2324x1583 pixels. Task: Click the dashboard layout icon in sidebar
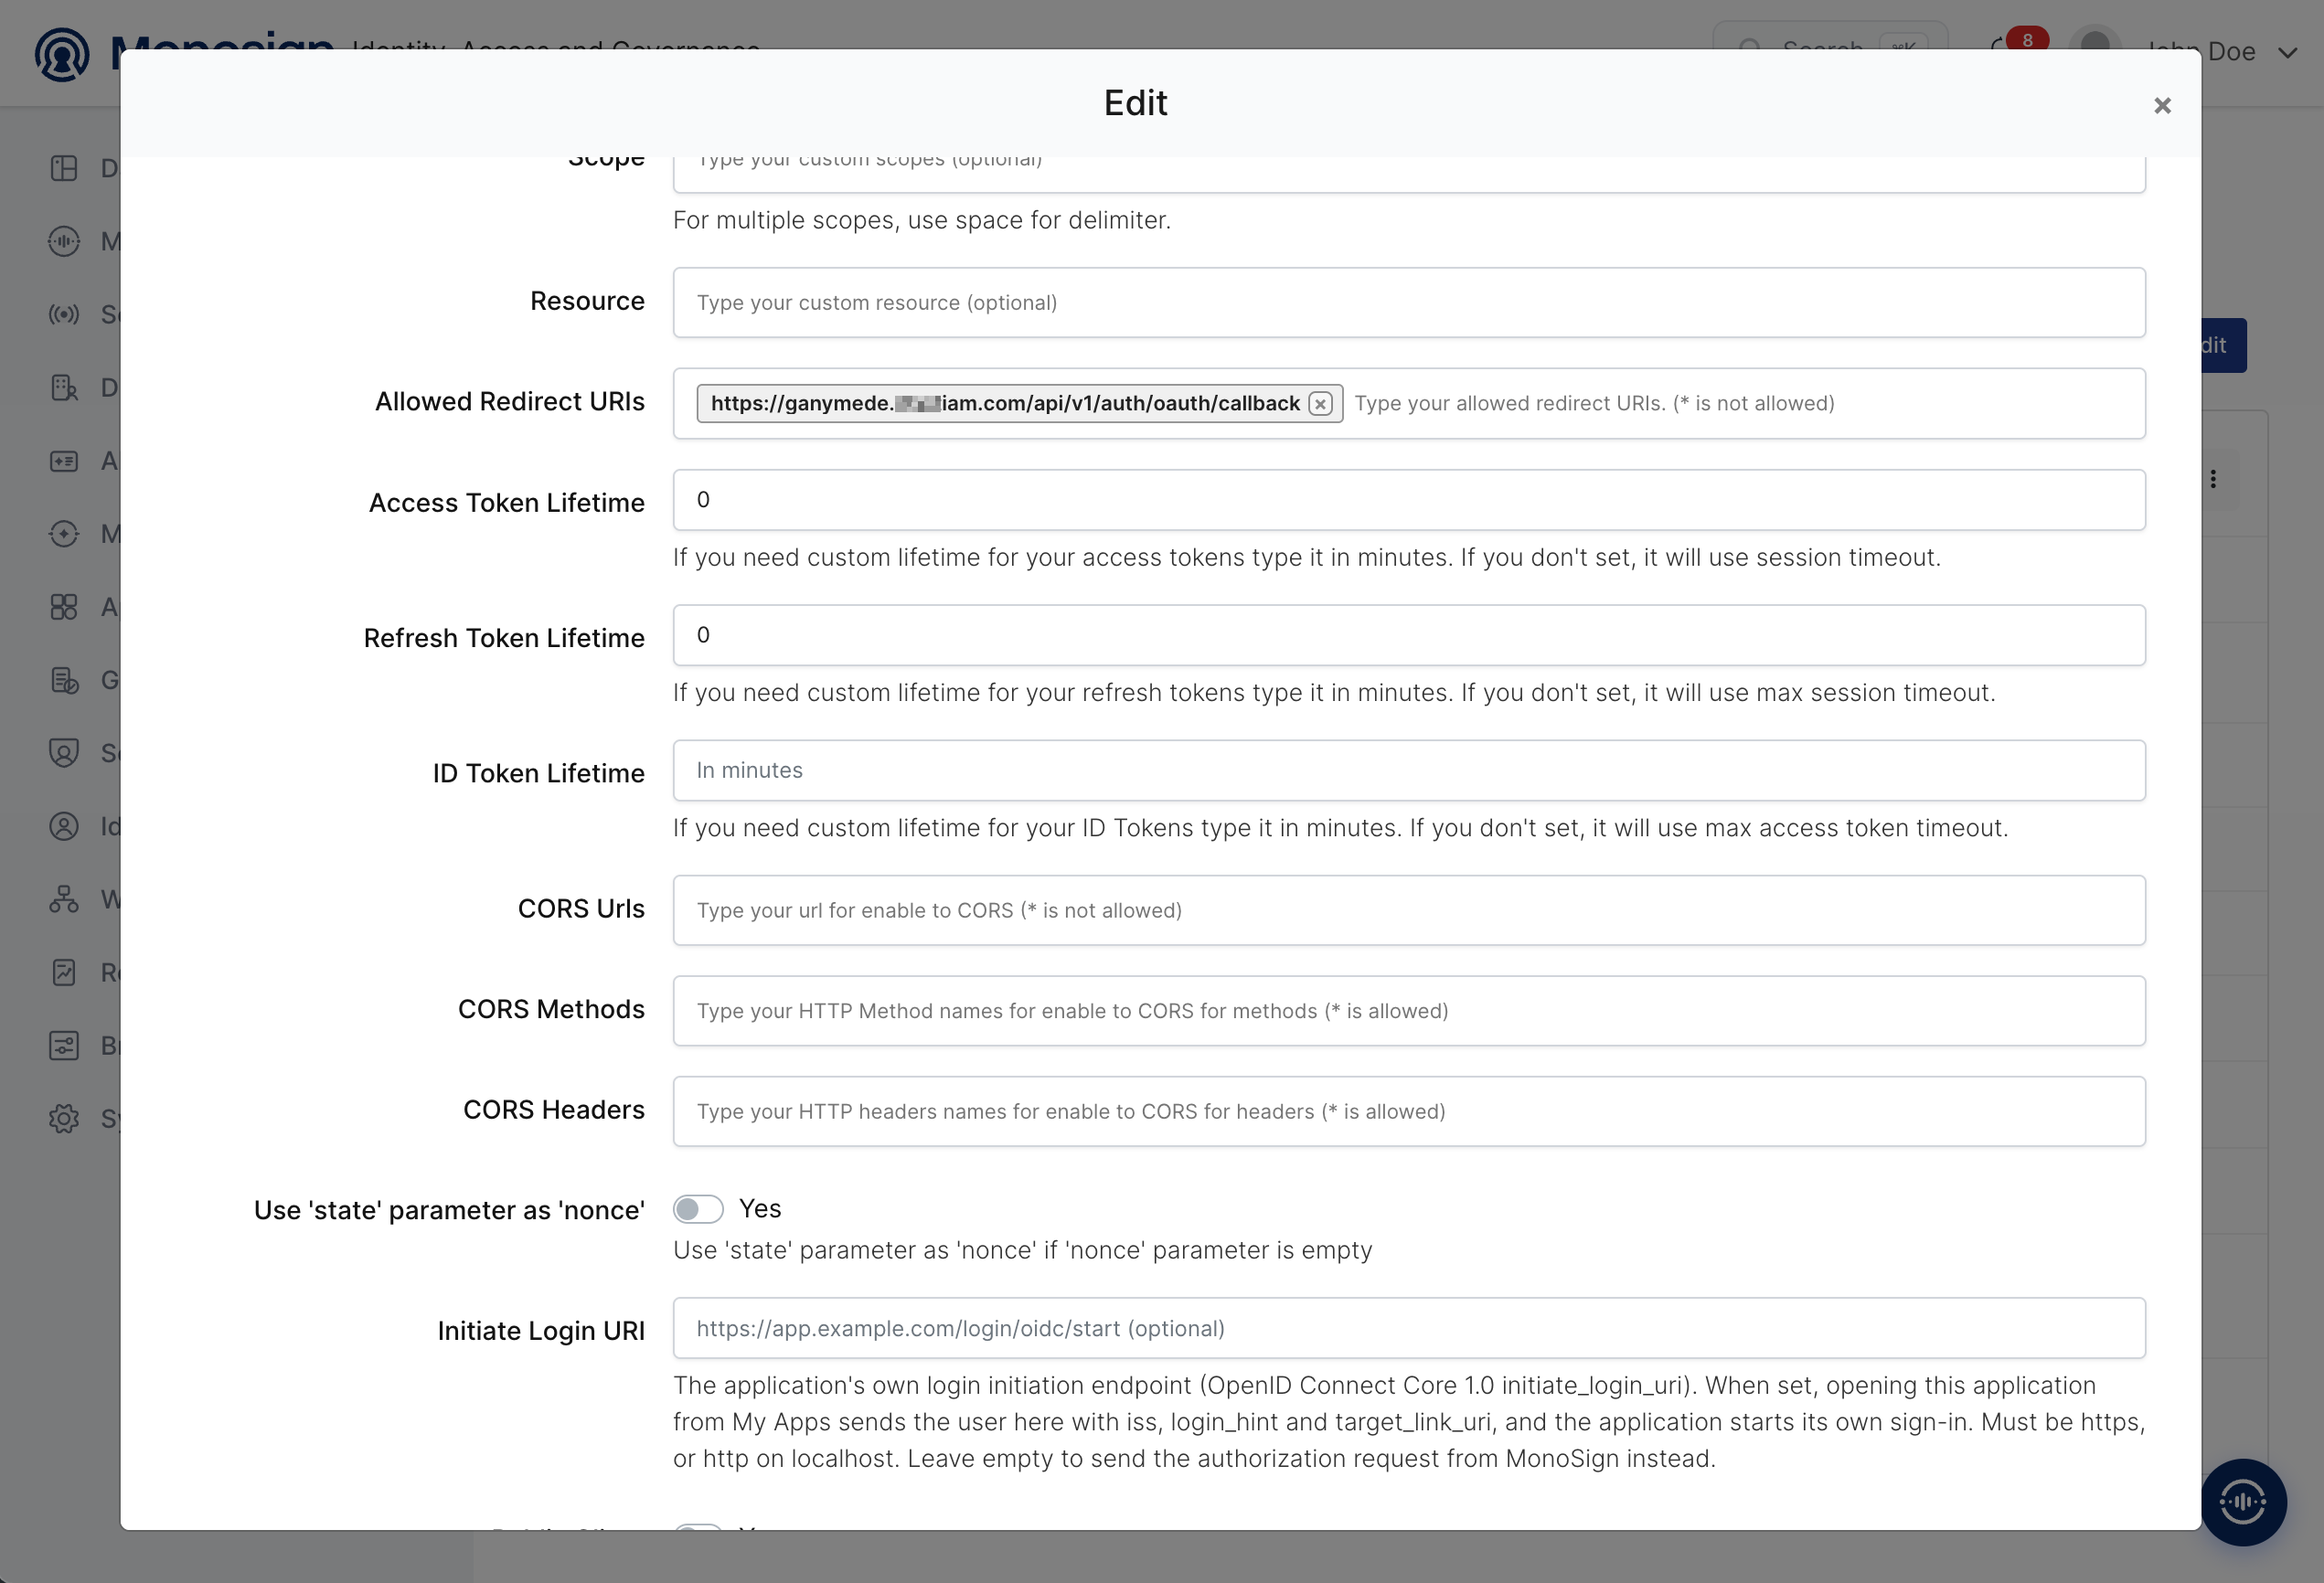click(64, 168)
